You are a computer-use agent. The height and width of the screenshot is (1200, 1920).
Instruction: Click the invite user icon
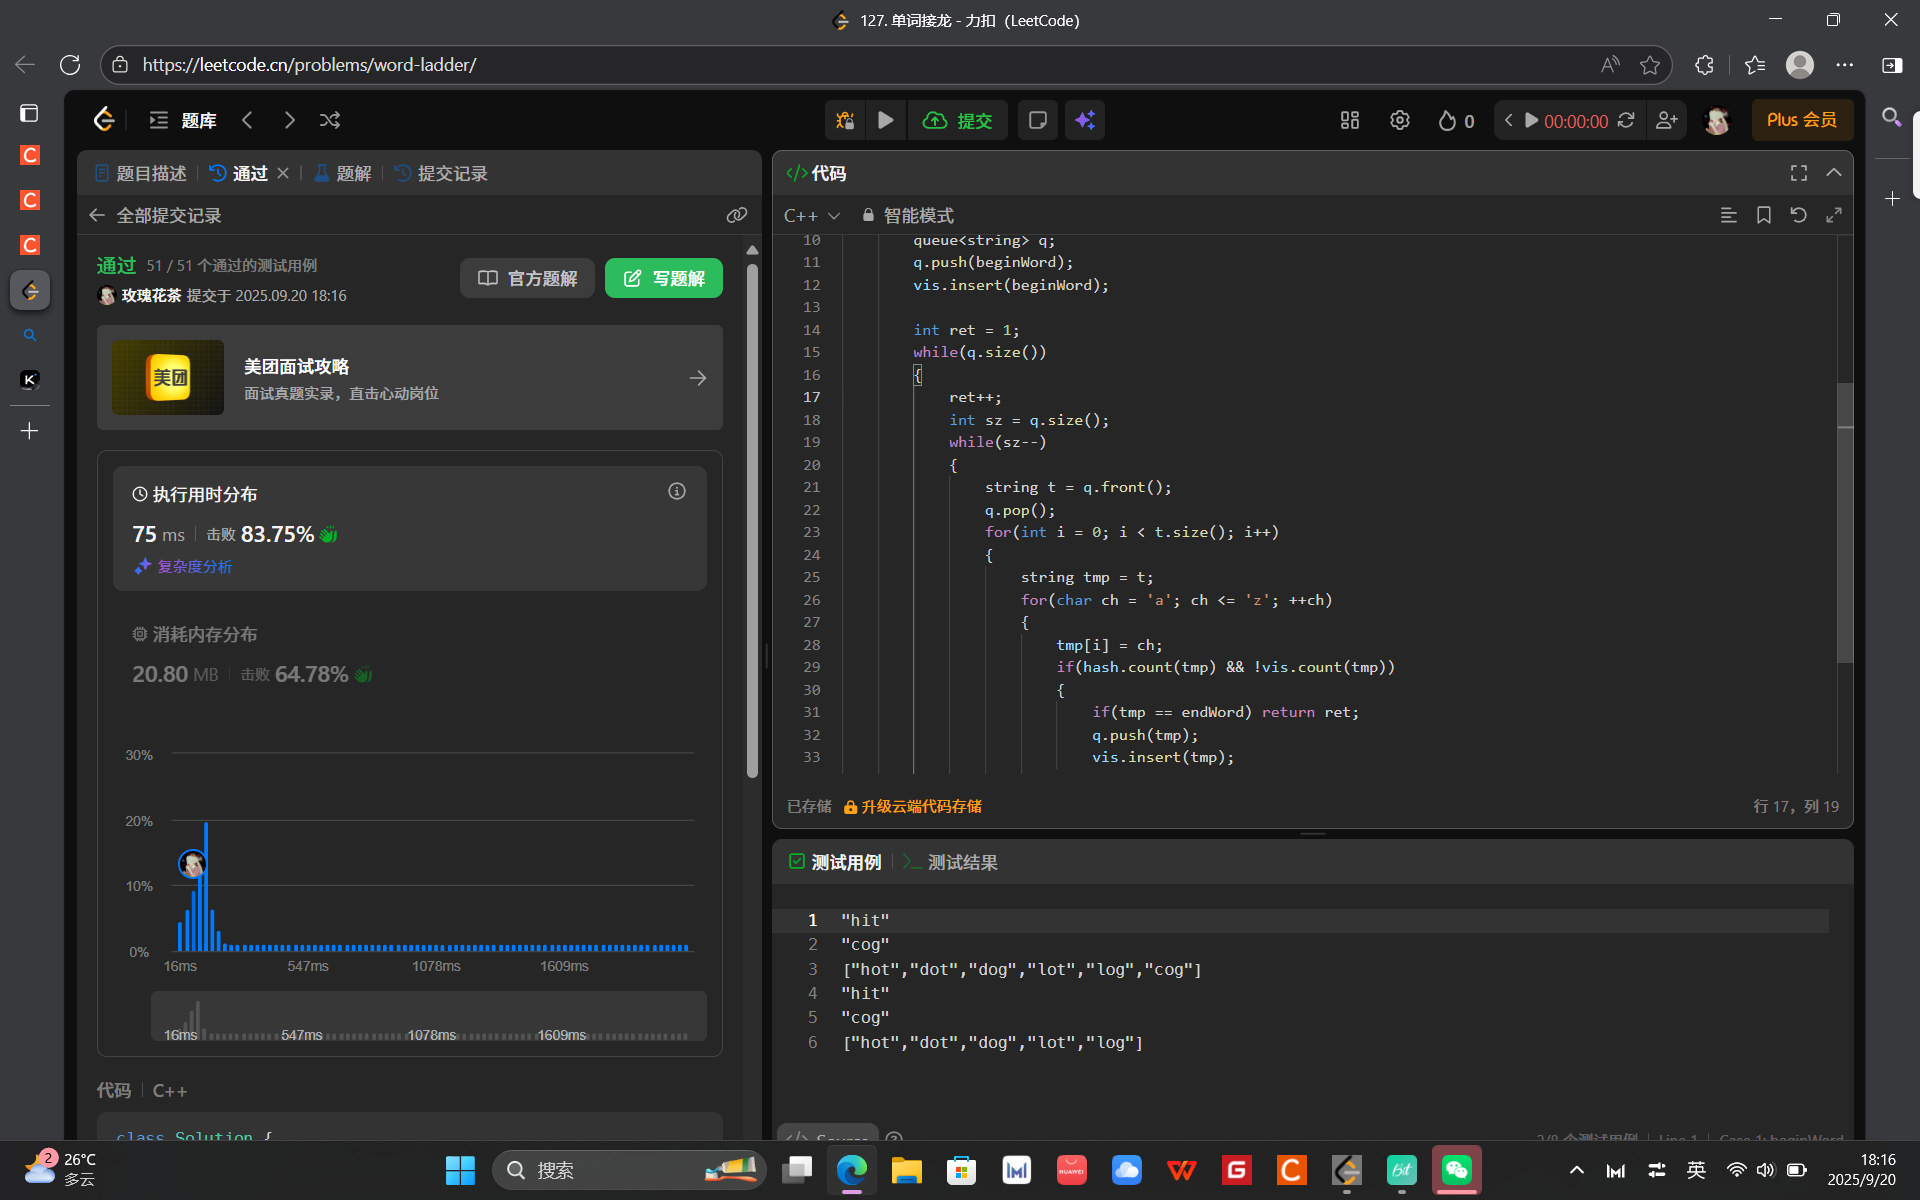pyautogui.click(x=1666, y=120)
